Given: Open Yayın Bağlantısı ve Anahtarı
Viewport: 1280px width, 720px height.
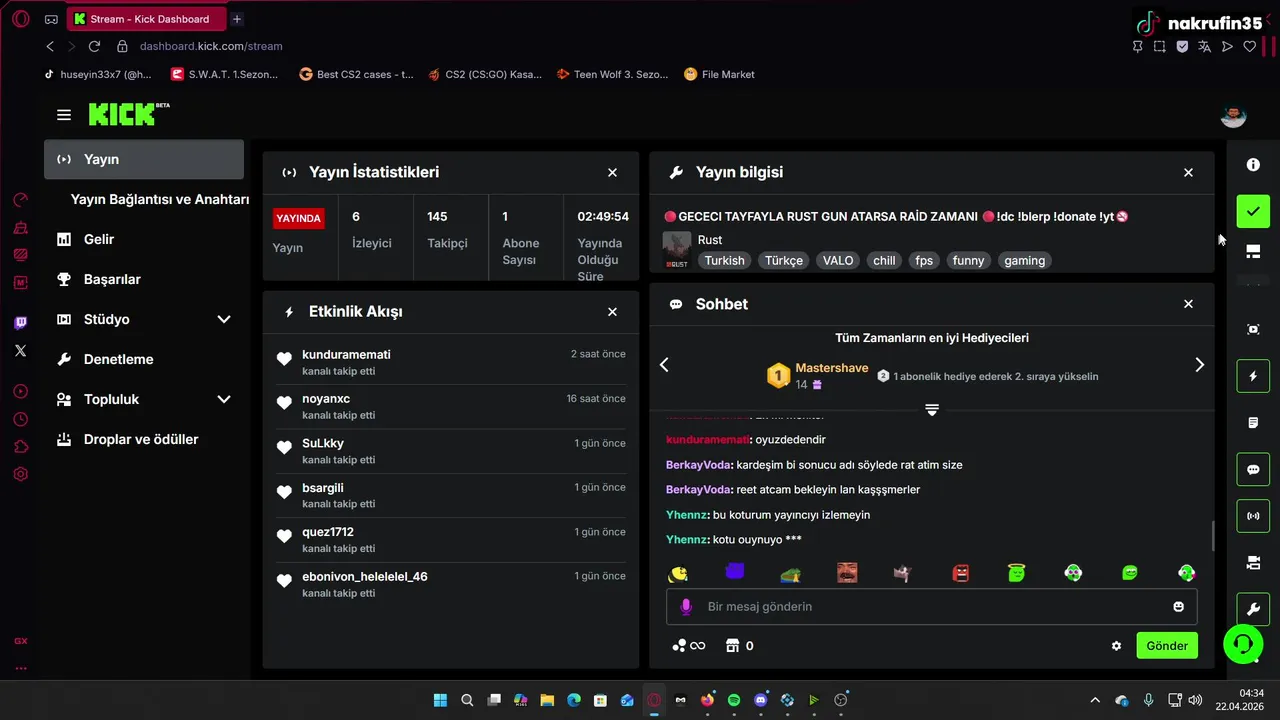Looking at the screenshot, I should (x=160, y=199).
